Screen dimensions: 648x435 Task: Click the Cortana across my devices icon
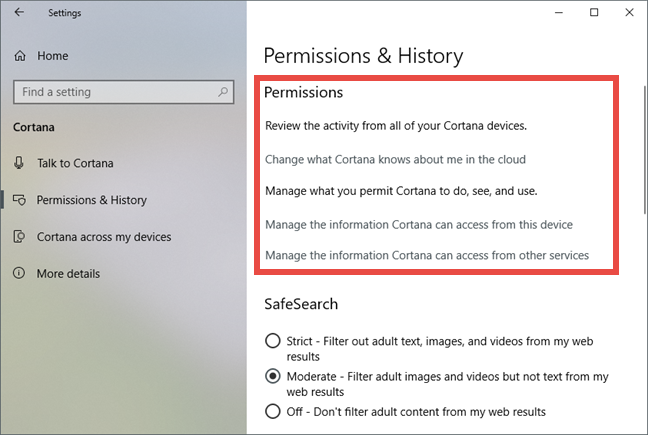(x=19, y=237)
